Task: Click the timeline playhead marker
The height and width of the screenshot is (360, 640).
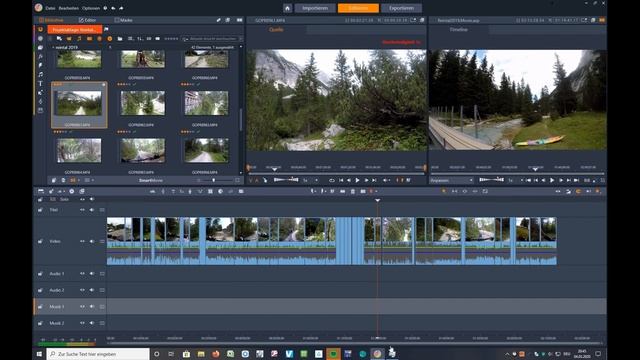Action: coord(378,200)
